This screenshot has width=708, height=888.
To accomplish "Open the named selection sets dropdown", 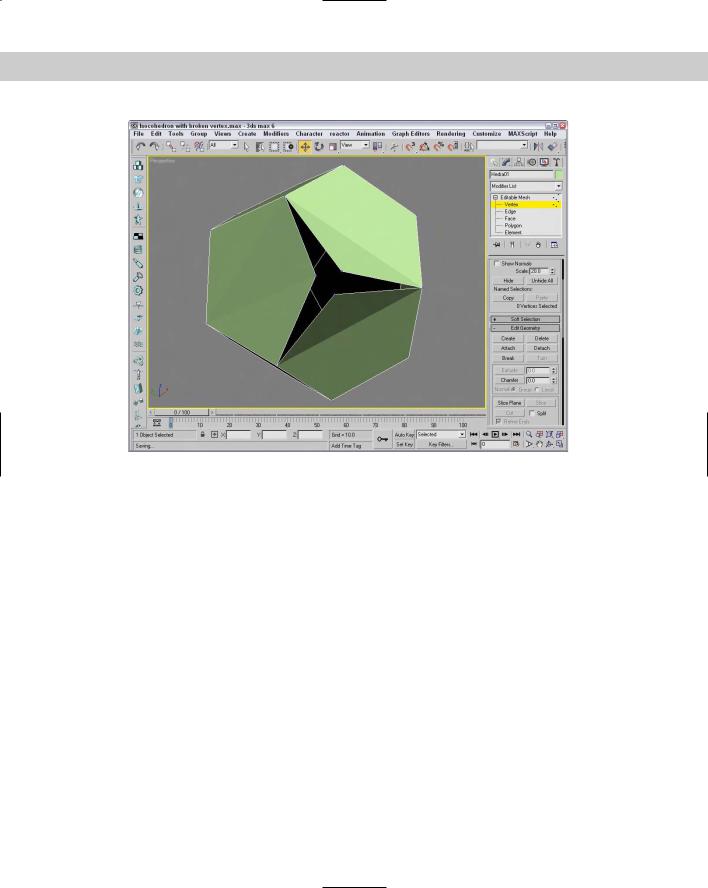I will point(502,146).
